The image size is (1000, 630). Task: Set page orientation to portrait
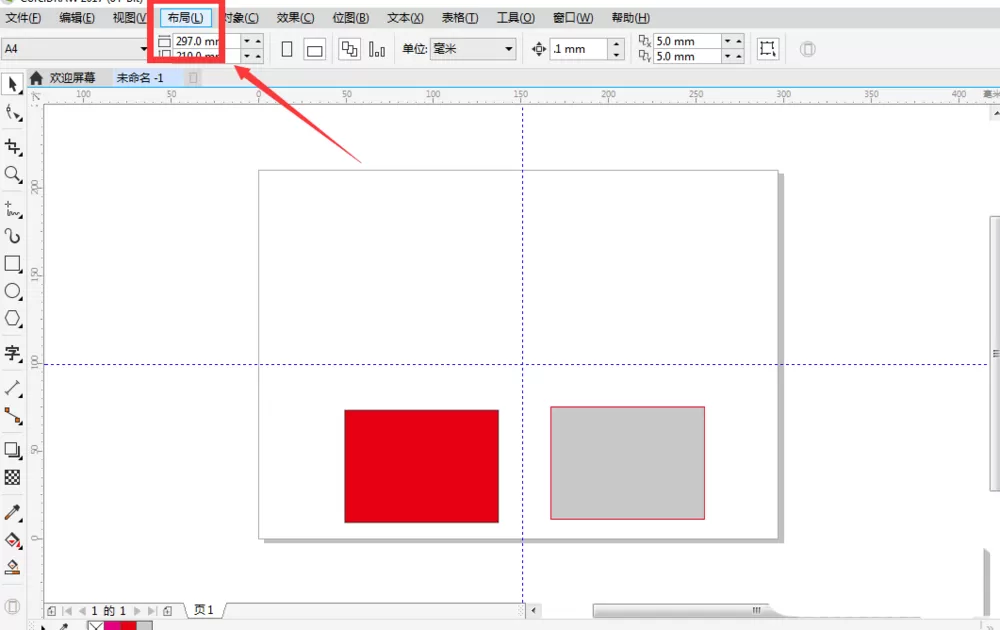pos(287,49)
